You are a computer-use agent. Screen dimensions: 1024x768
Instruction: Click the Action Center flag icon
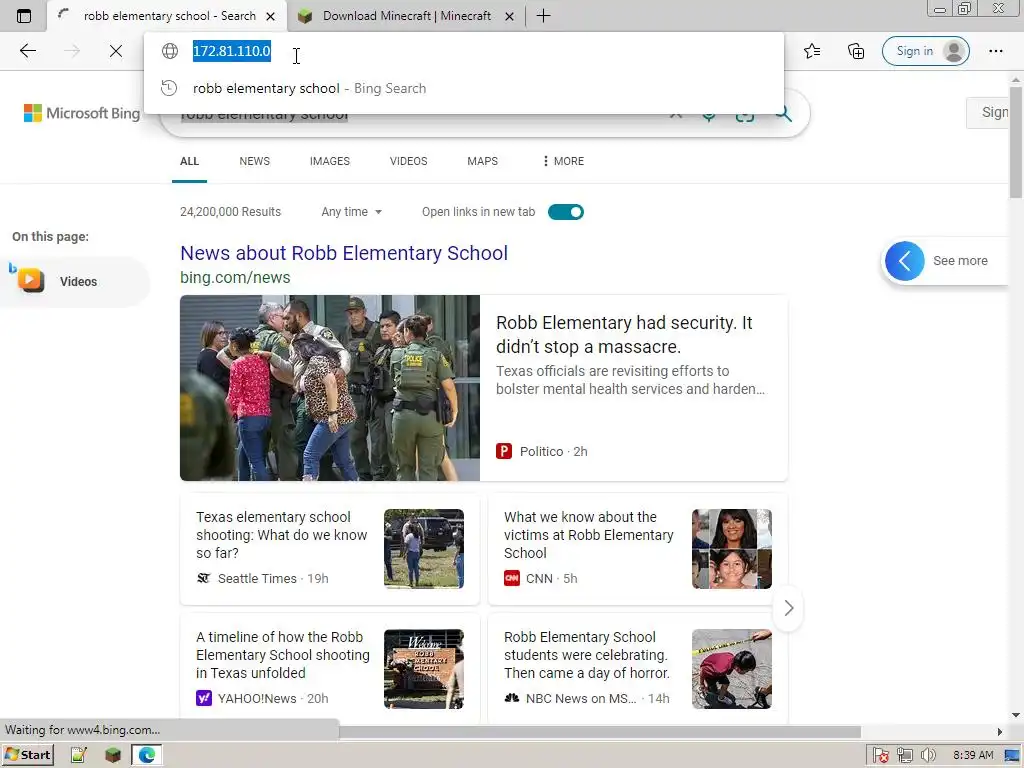coord(880,756)
